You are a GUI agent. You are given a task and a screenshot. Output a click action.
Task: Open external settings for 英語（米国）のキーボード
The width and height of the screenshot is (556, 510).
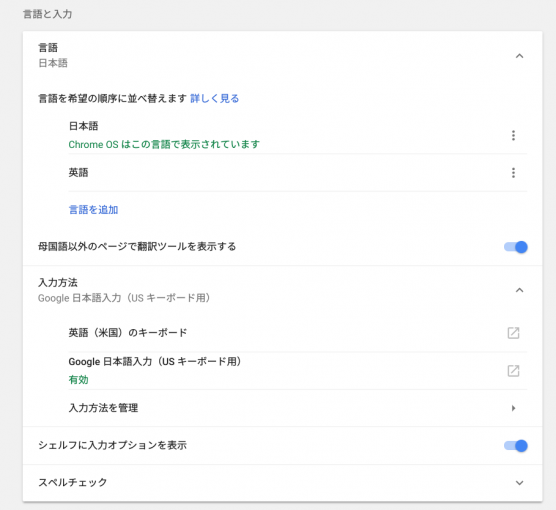(513, 333)
